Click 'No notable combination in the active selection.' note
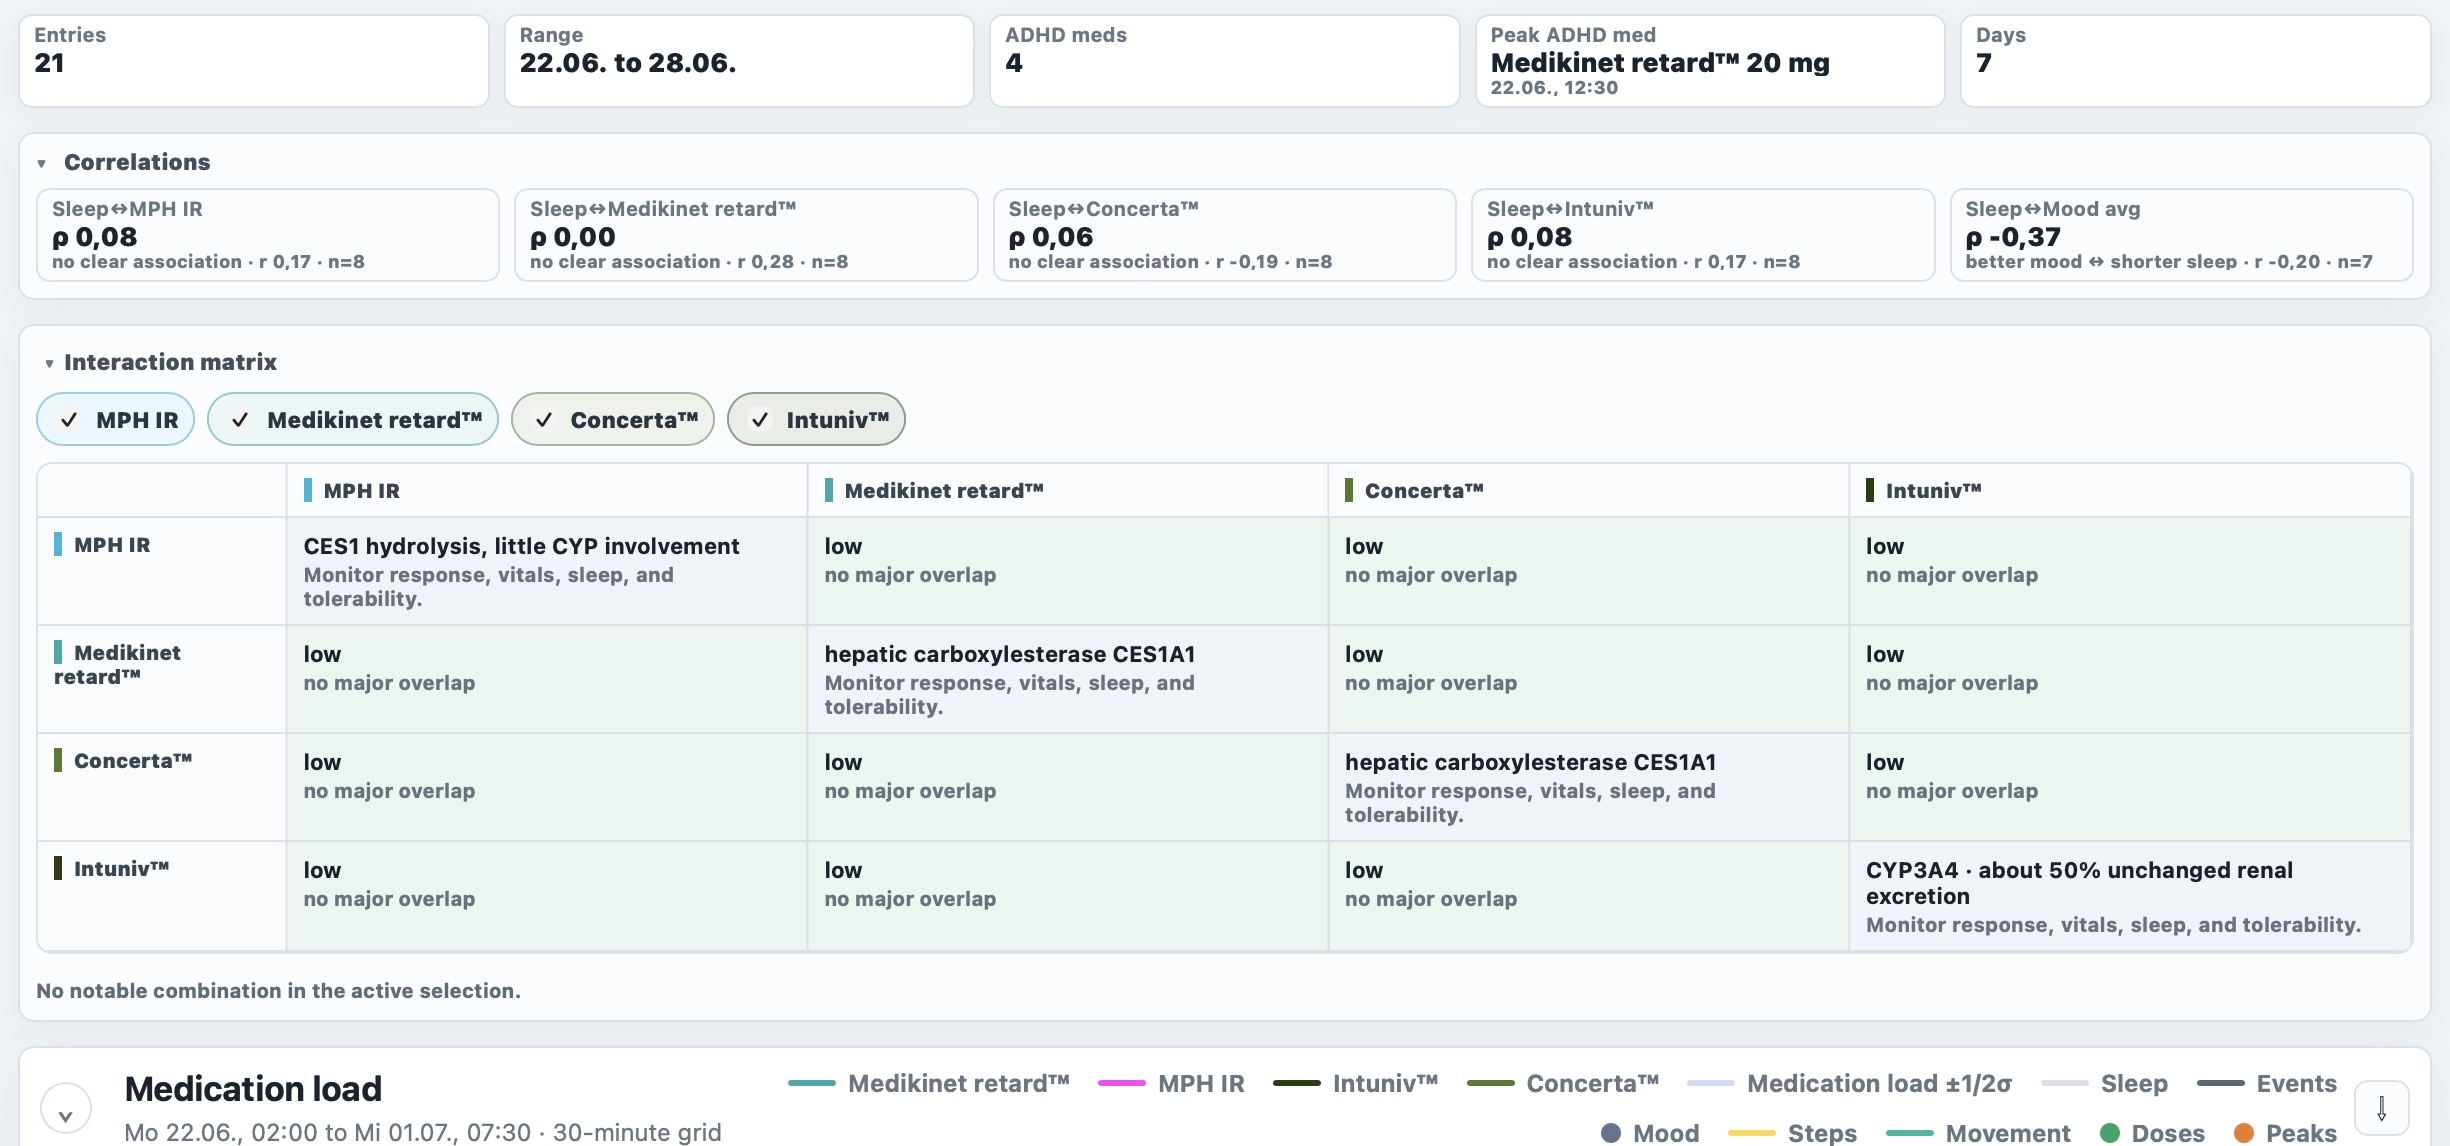This screenshot has height=1146, width=2450. [x=278, y=991]
